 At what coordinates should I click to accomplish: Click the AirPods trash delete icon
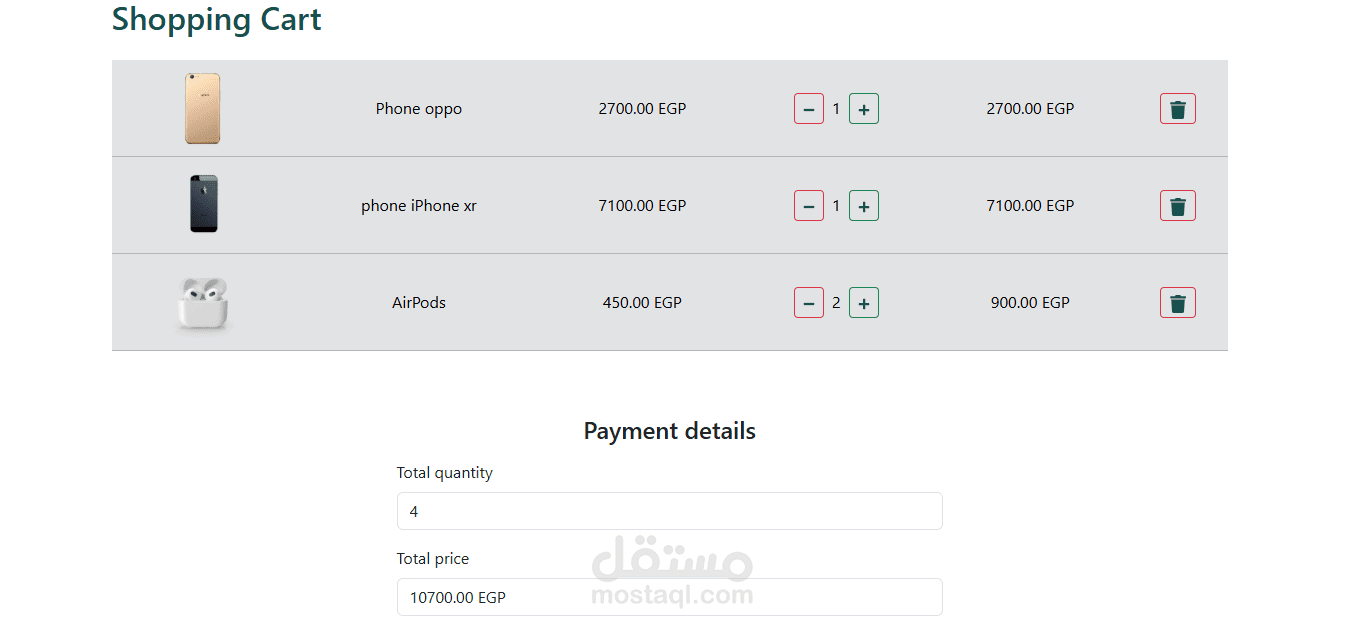tap(1177, 303)
